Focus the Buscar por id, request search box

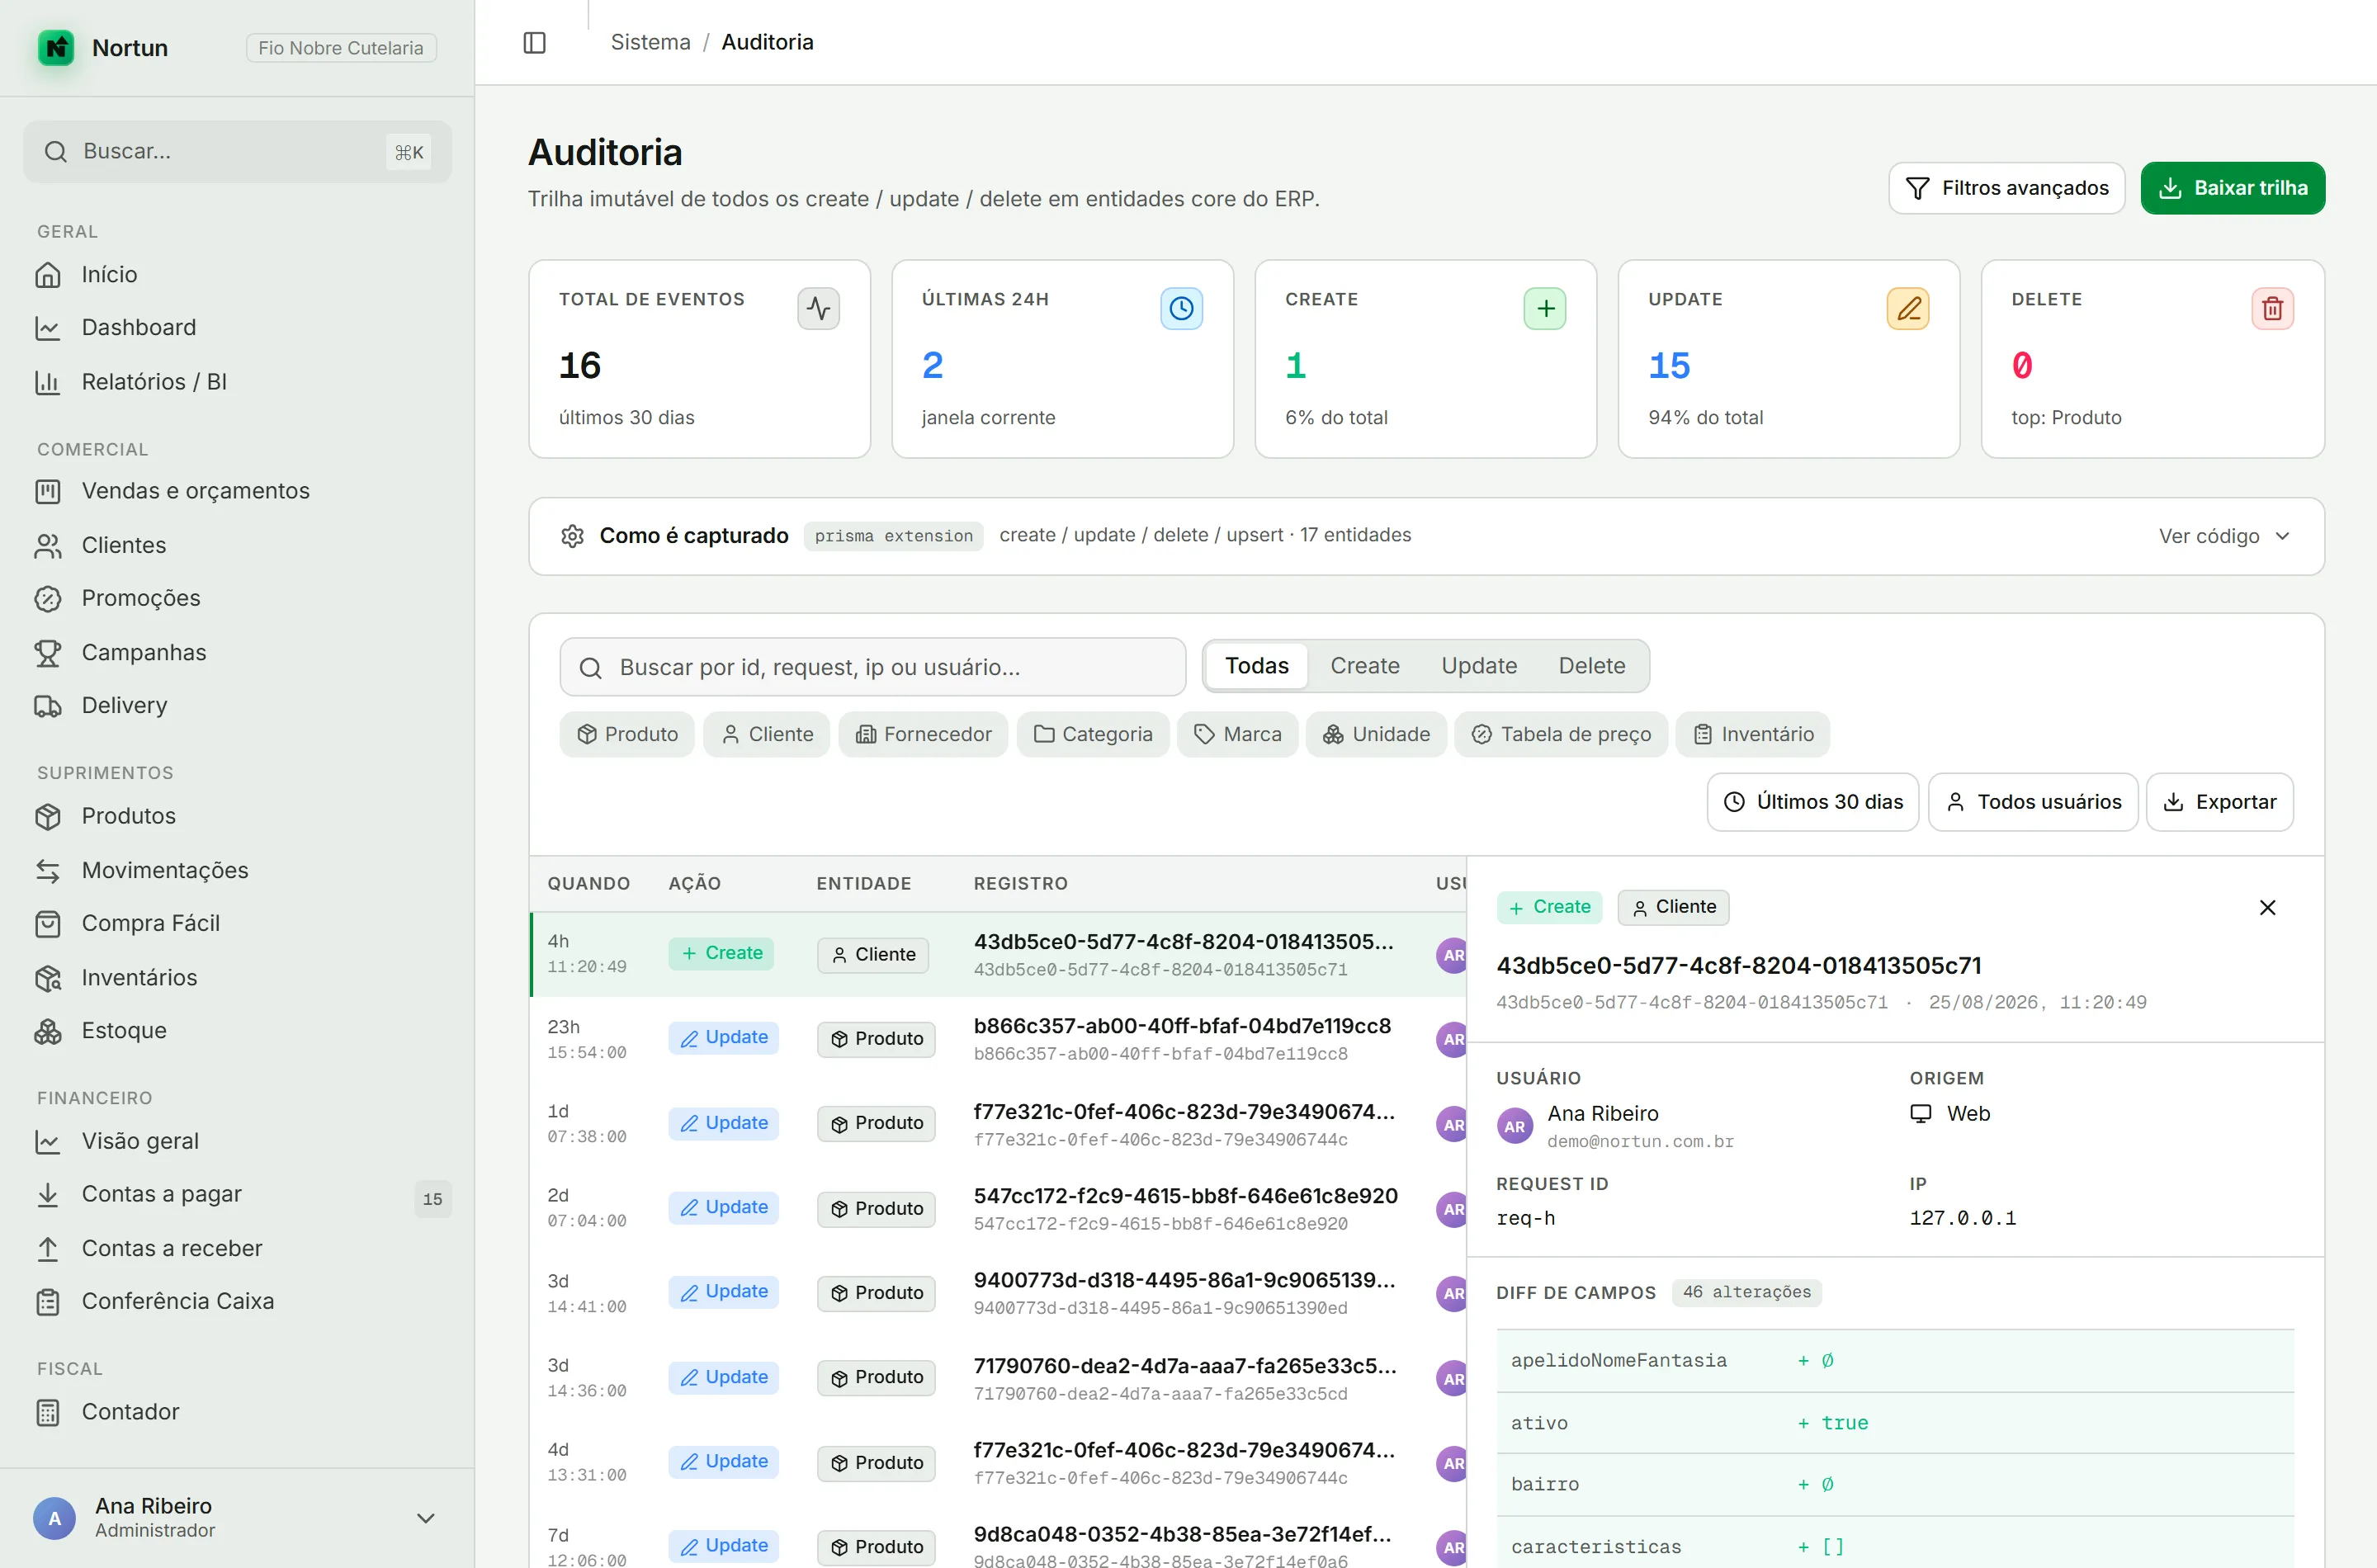point(872,667)
